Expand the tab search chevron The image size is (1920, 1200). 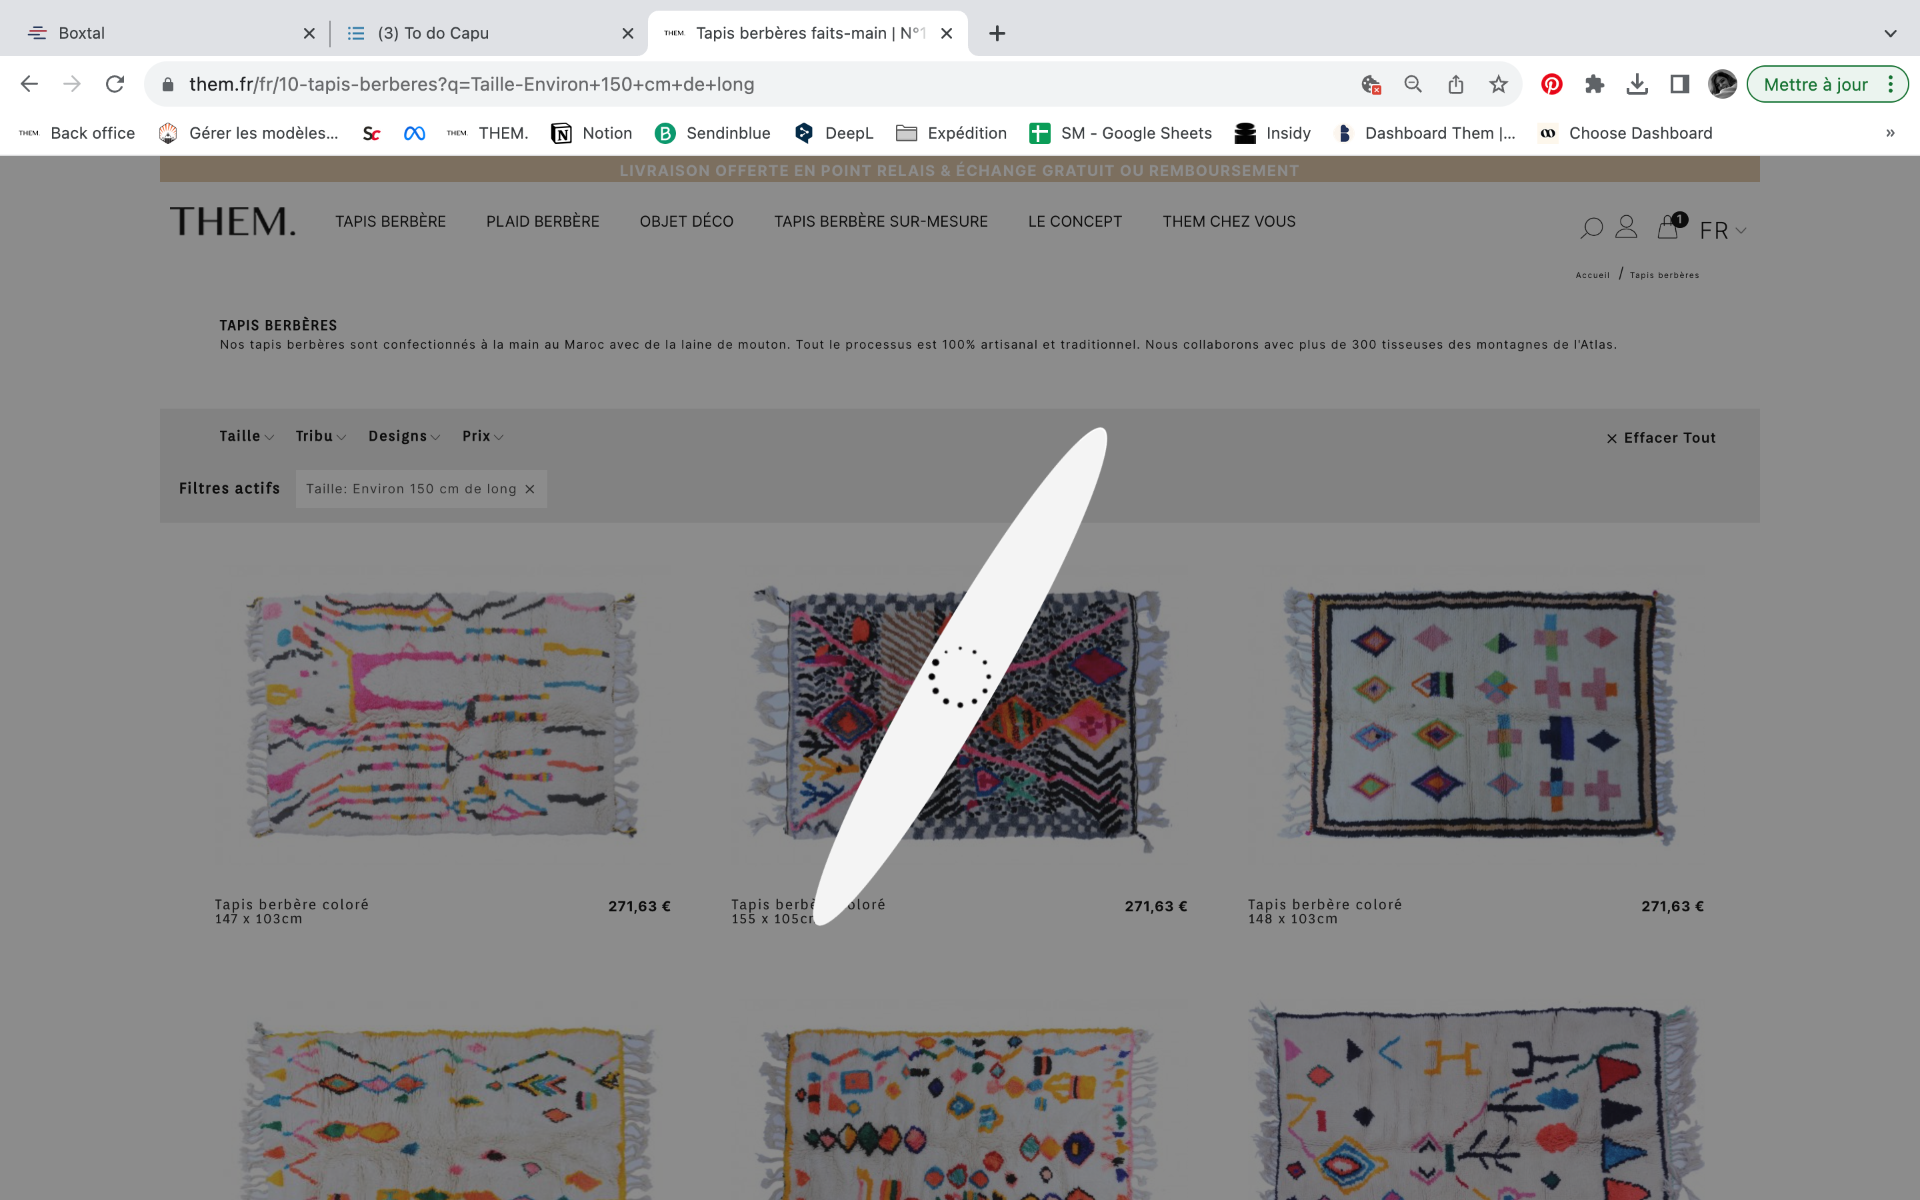(x=1890, y=33)
